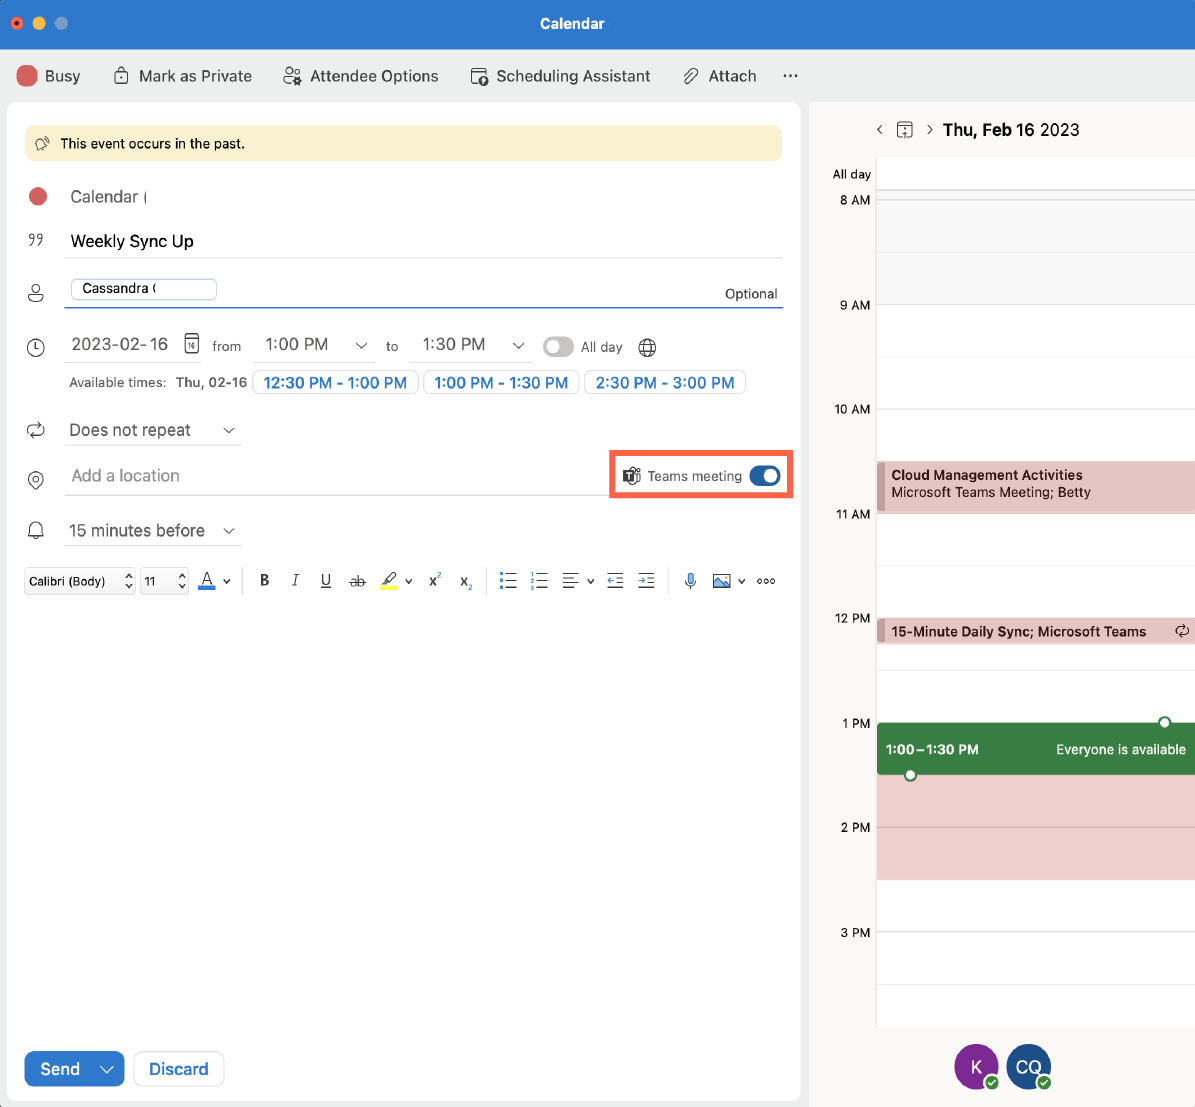Click the time zone globe icon
Viewport: 1195px width, 1107px height.
click(x=647, y=347)
